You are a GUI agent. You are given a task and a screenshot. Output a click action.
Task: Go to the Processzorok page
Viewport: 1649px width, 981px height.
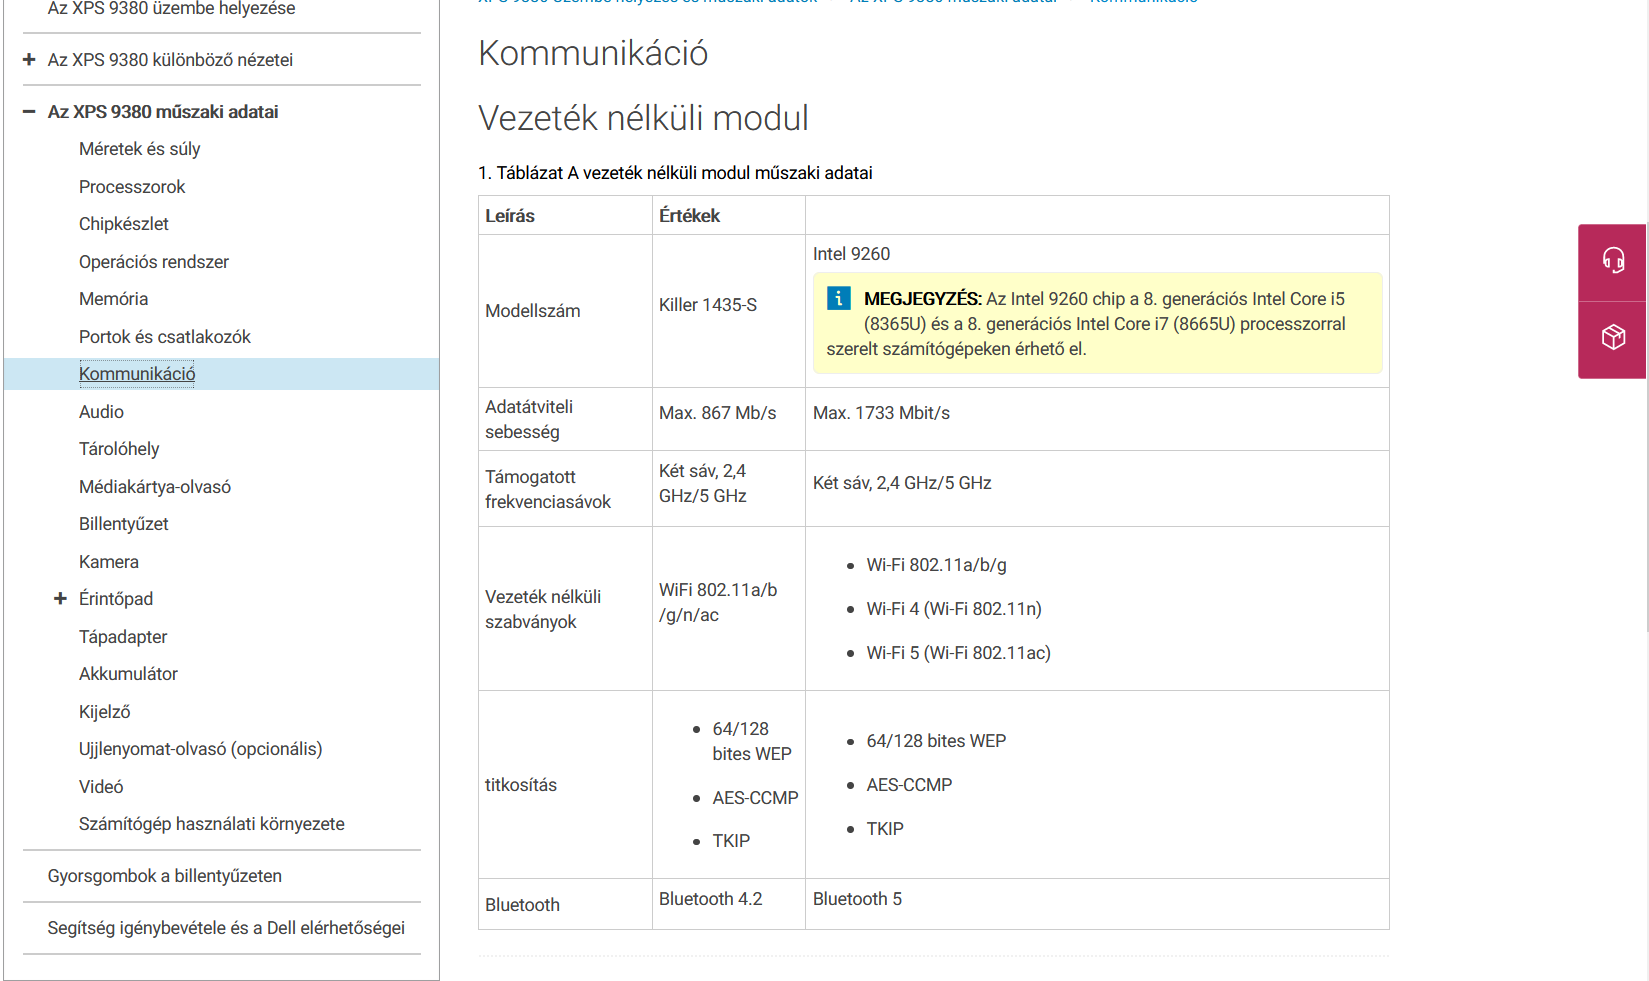pyautogui.click(x=132, y=187)
